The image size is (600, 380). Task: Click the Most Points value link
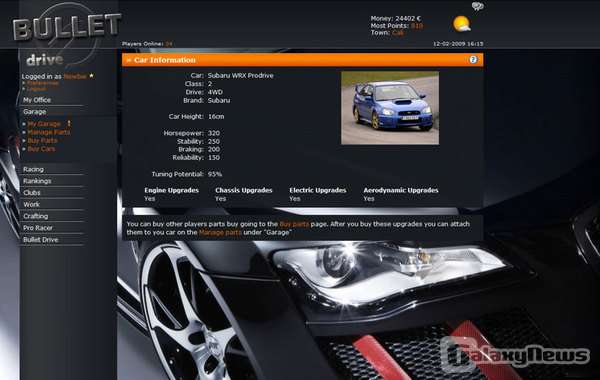(417, 26)
